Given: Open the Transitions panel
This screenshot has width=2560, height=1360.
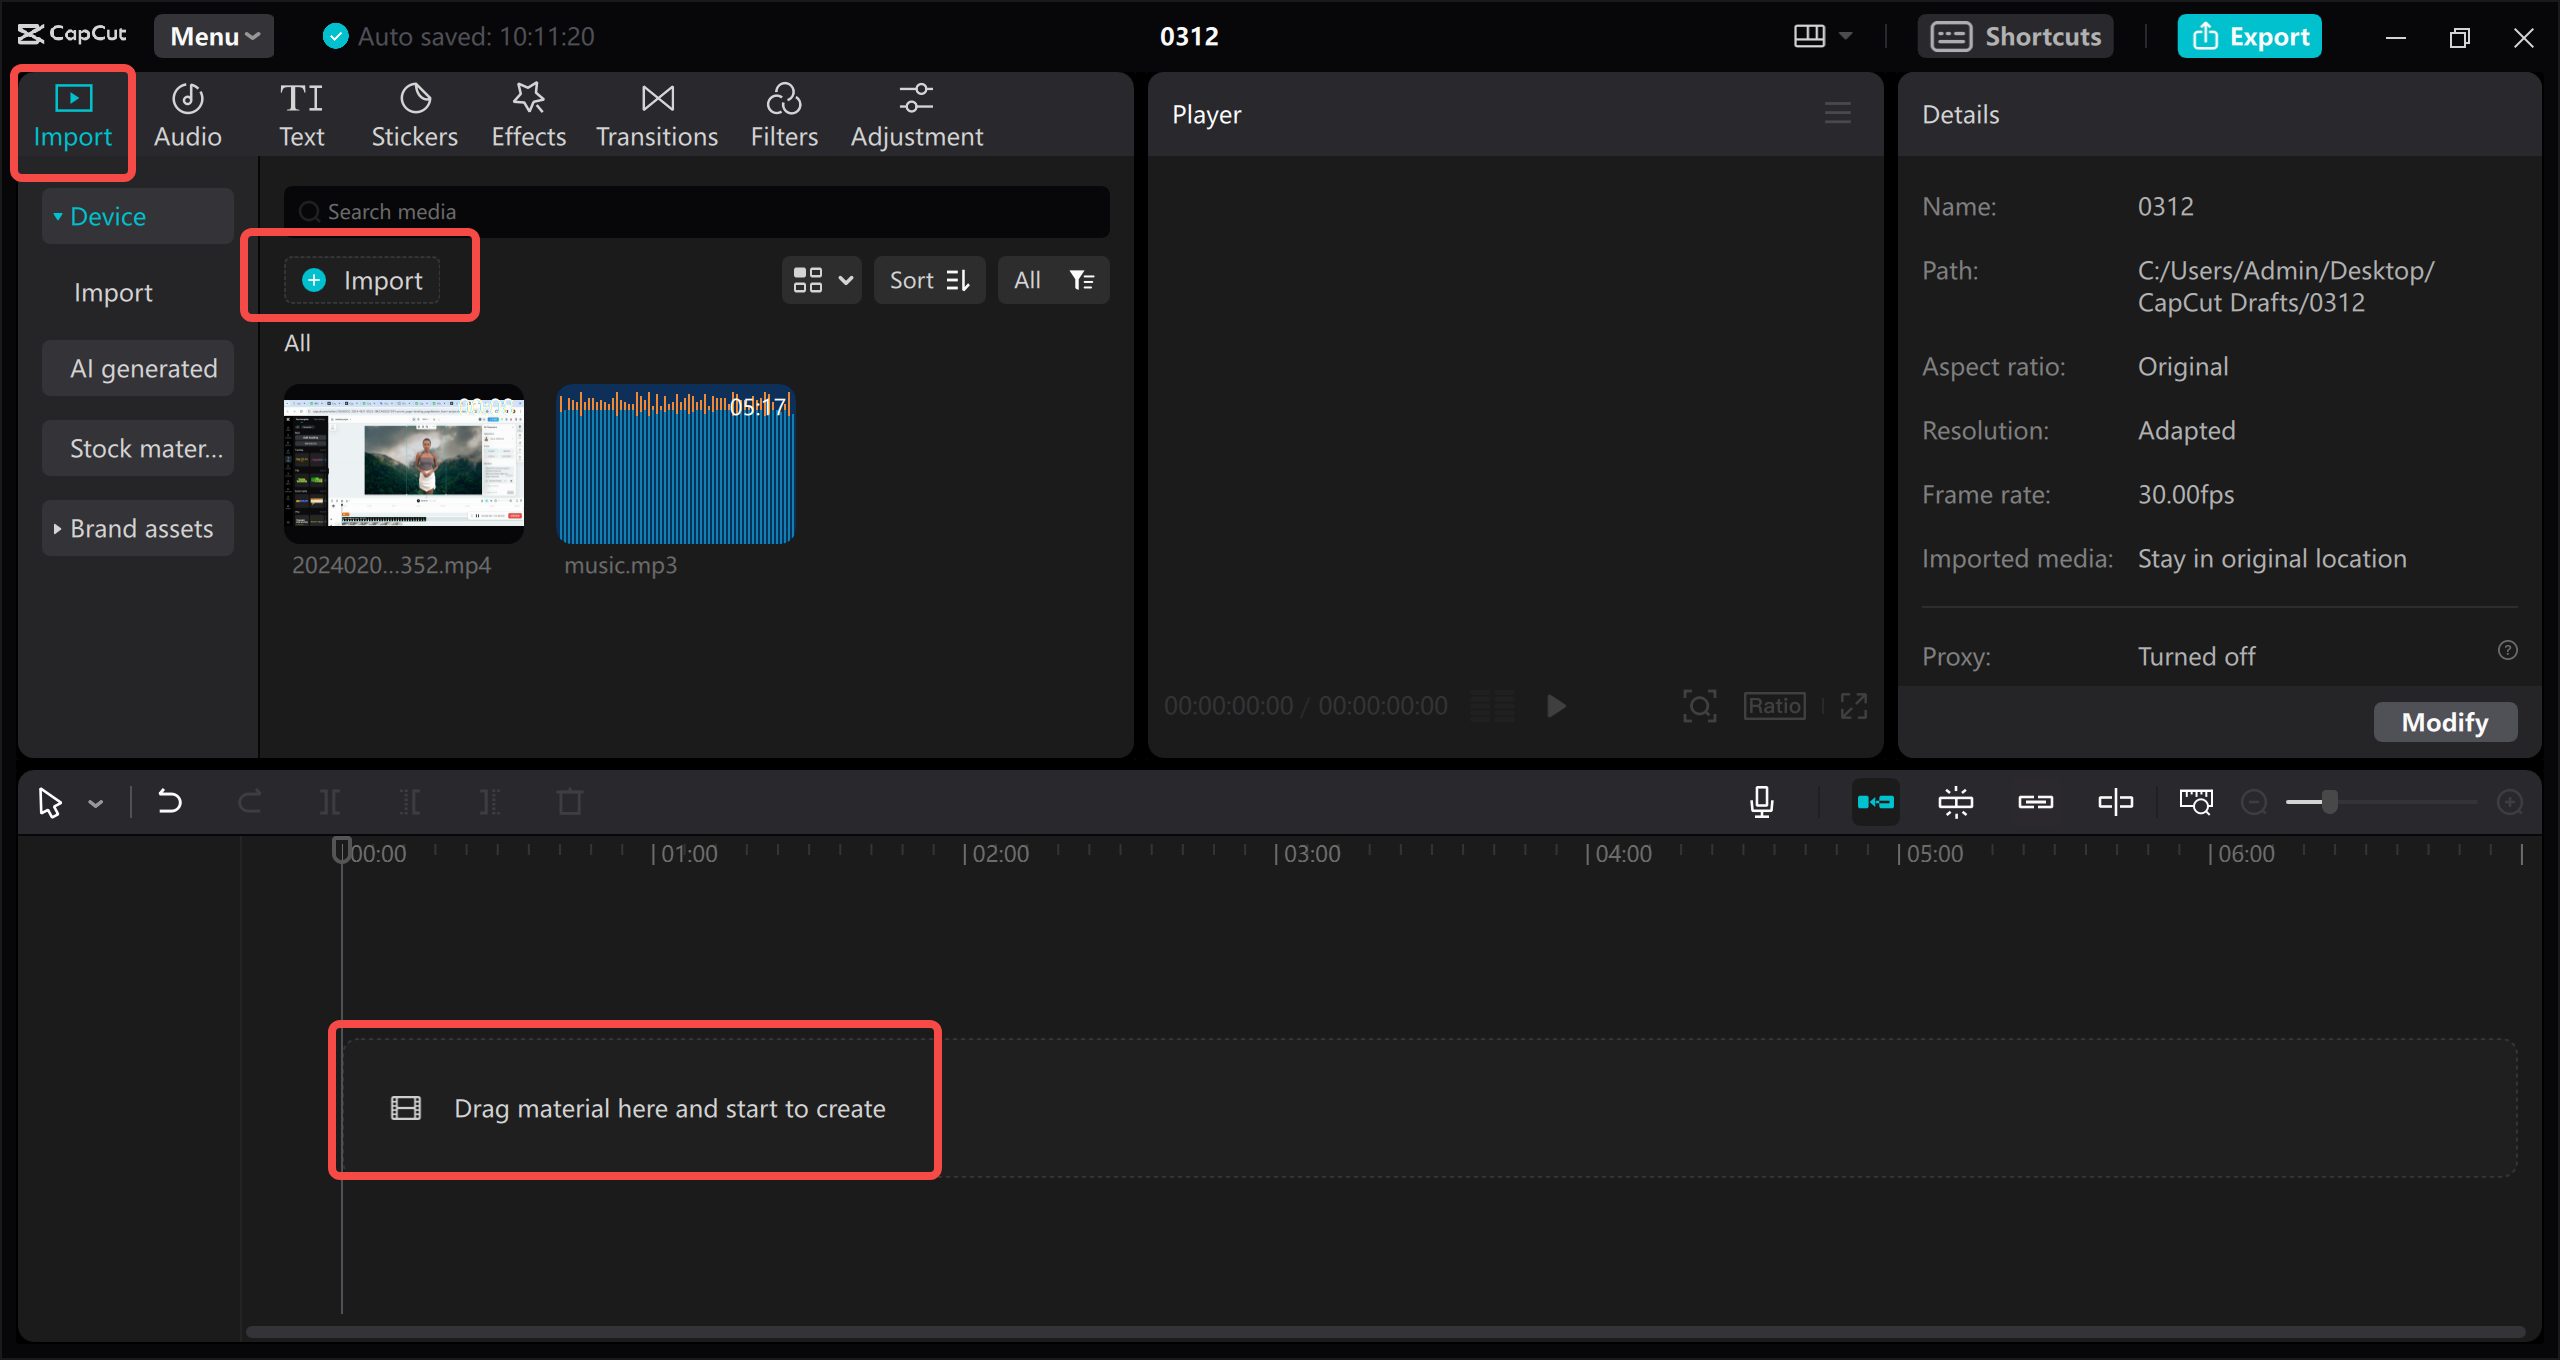Looking at the screenshot, I should point(657,116).
